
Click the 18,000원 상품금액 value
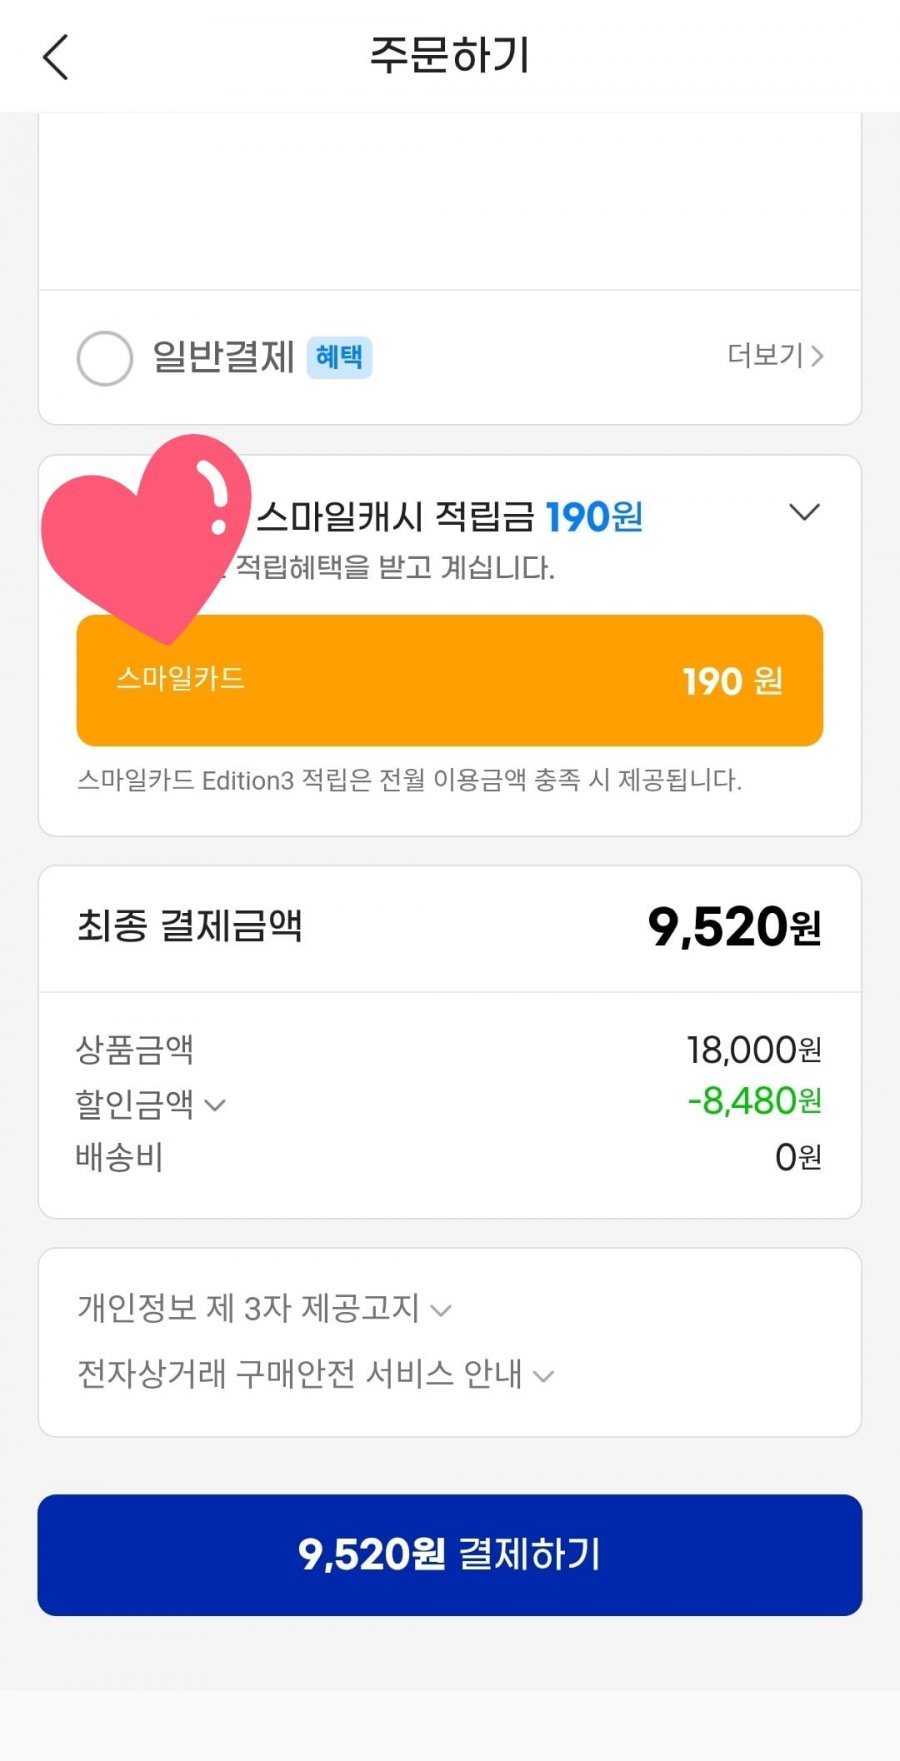(754, 1050)
